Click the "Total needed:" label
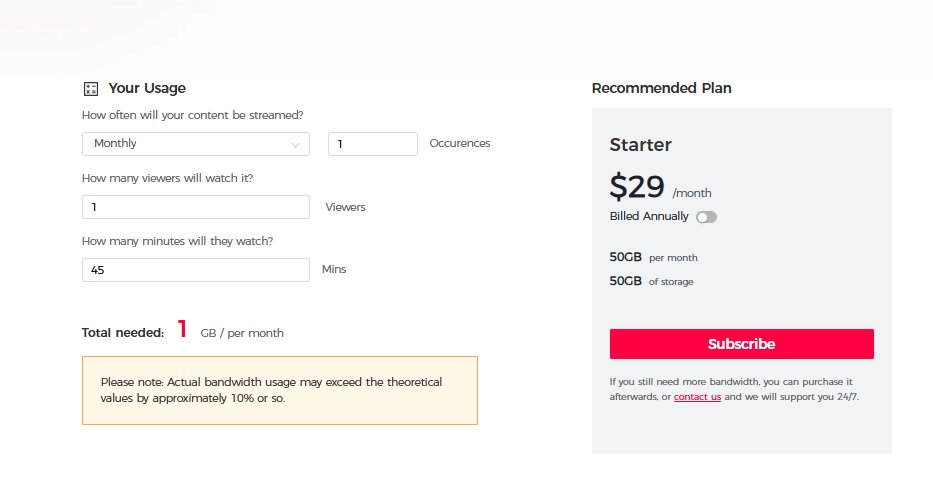933x479 pixels. click(123, 333)
